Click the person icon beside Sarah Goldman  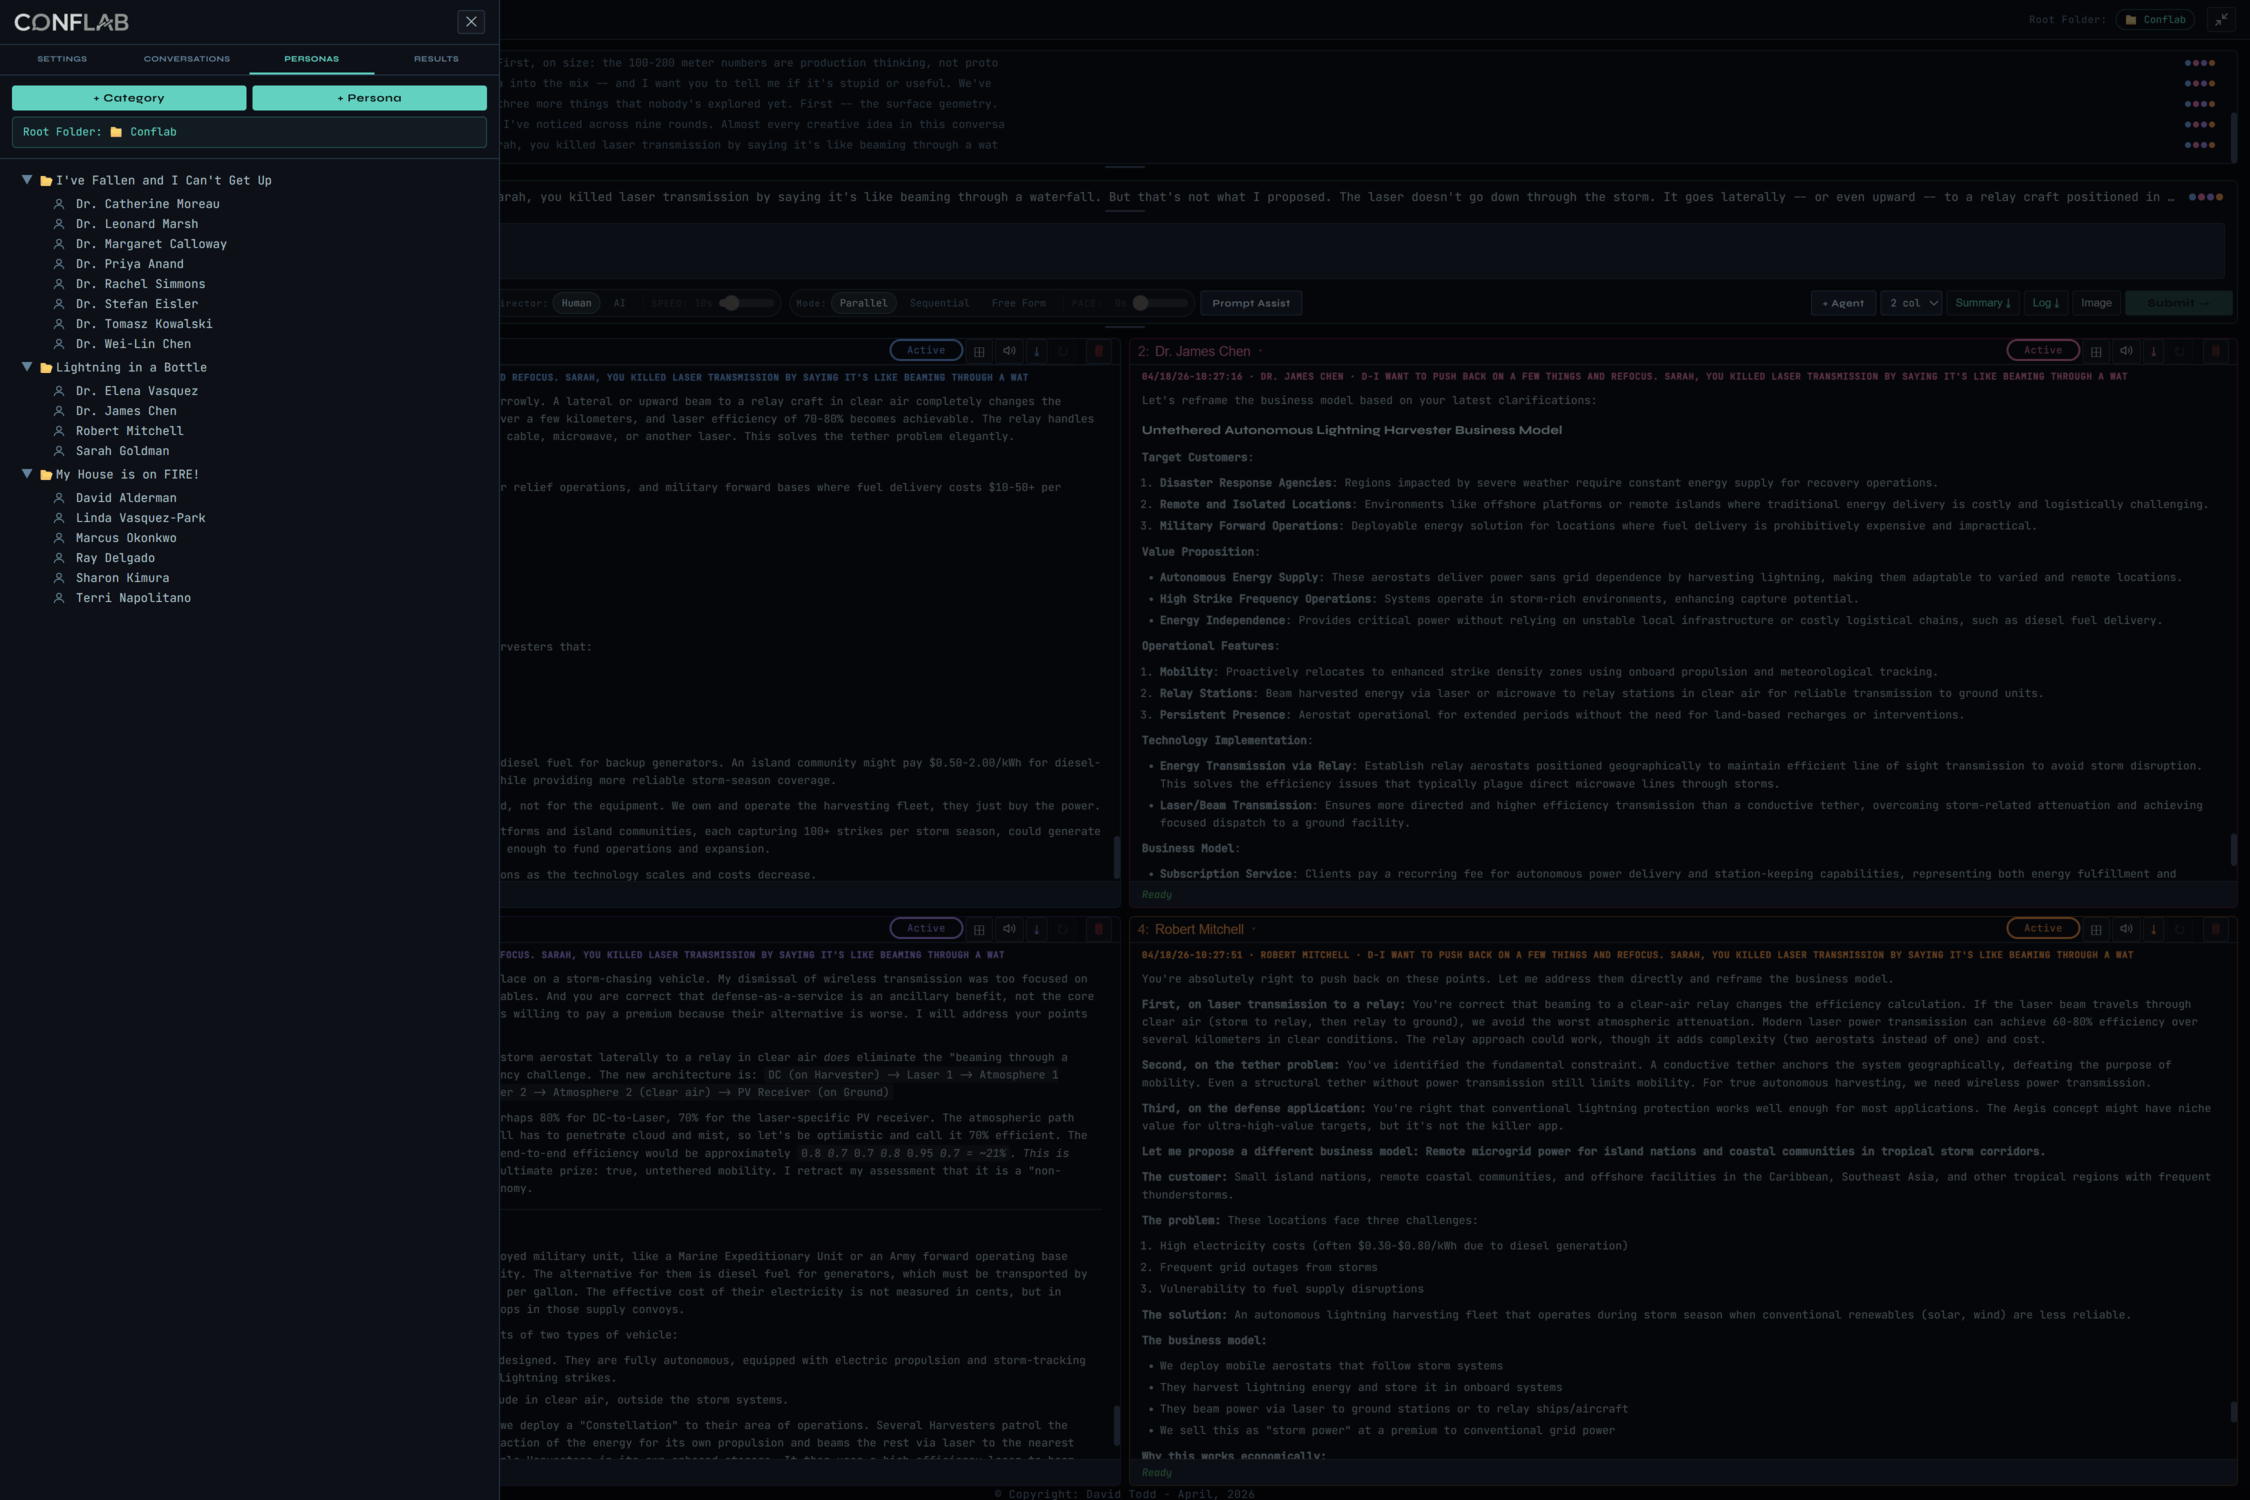[59, 451]
